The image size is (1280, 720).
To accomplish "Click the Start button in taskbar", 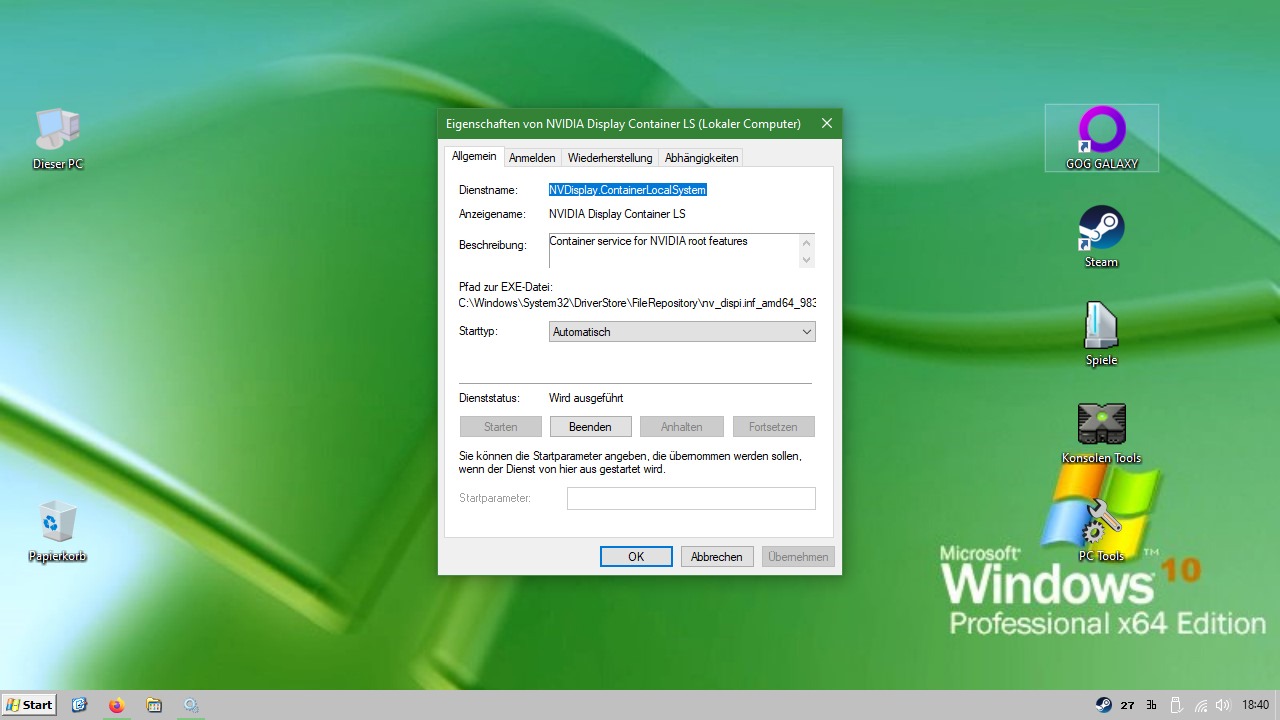I will (x=29, y=705).
